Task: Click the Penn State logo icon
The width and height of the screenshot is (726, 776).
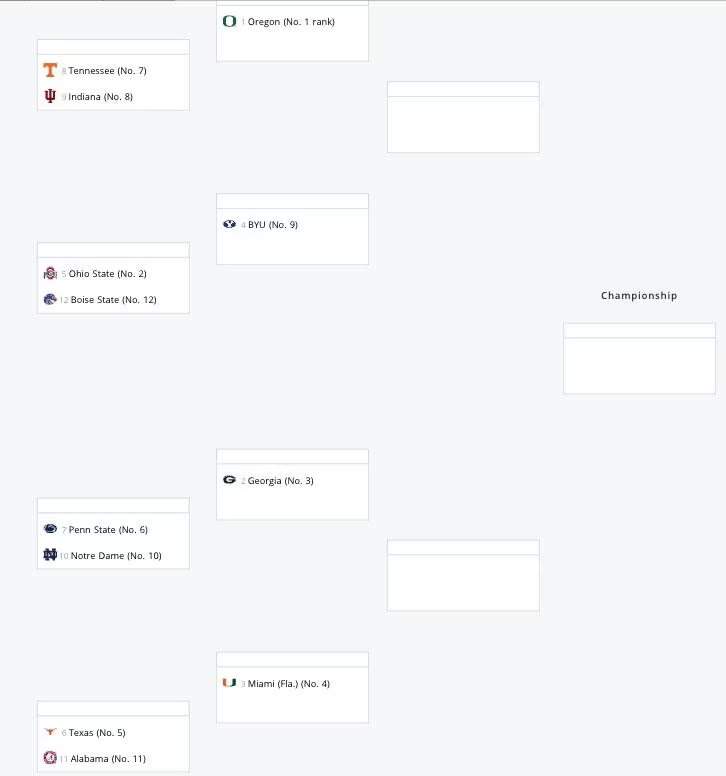Action: click(x=50, y=529)
